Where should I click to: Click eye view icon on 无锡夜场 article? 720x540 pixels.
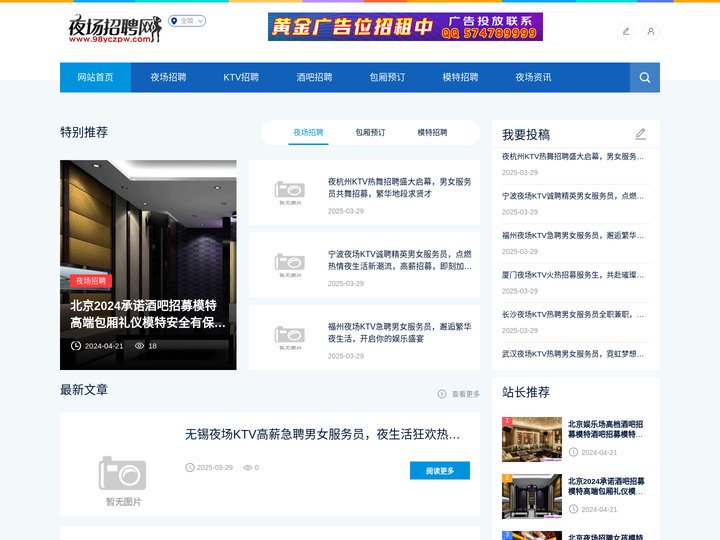pyautogui.click(x=248, y=467)
